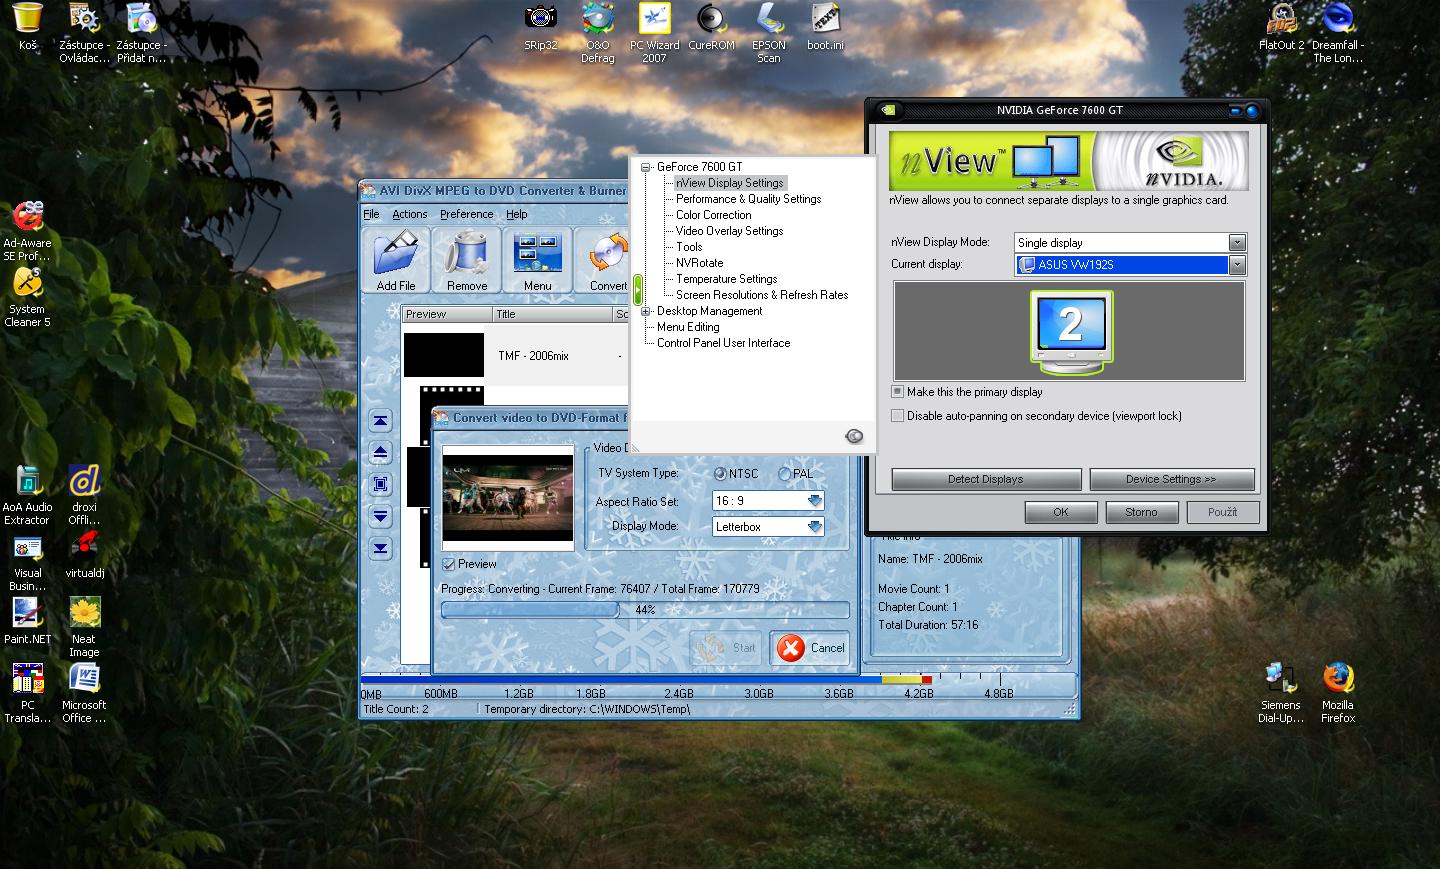This screenshot has height=869, width=1440.
Task: Click the video preview thumbnail in convert dialog
Action: click(508, 498)
